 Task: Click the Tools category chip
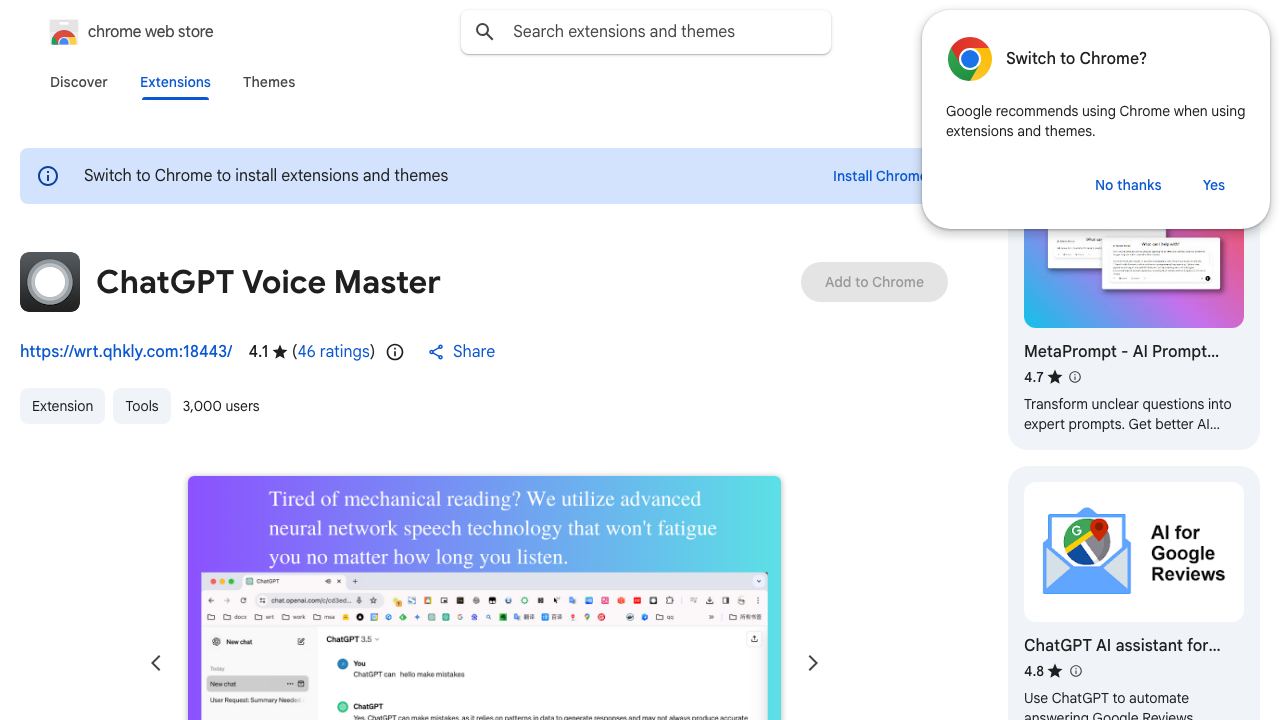pos(142,406)
